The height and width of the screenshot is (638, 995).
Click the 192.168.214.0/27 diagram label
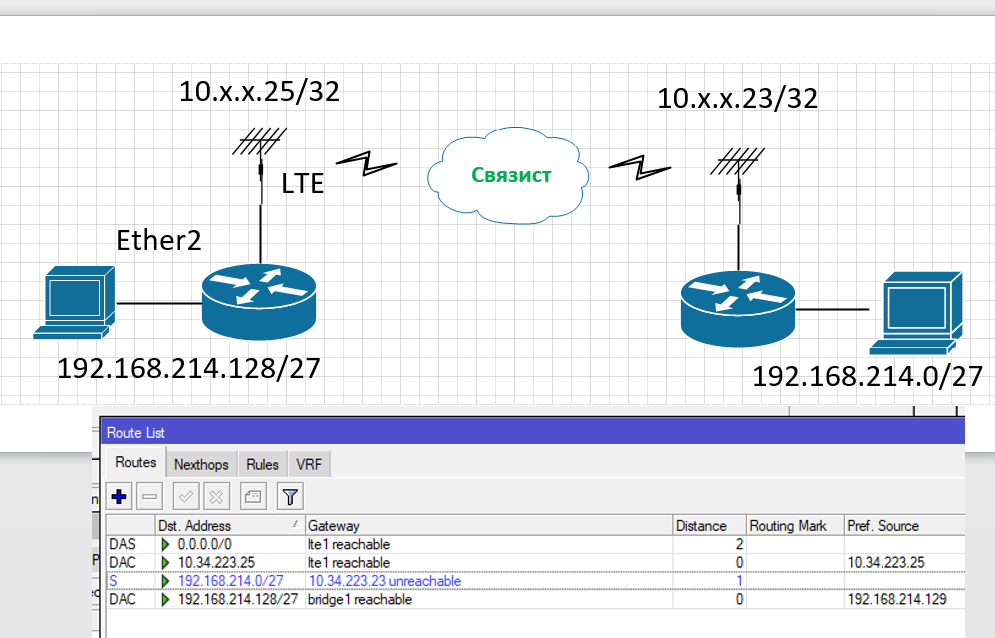click(x=867, y=376)
